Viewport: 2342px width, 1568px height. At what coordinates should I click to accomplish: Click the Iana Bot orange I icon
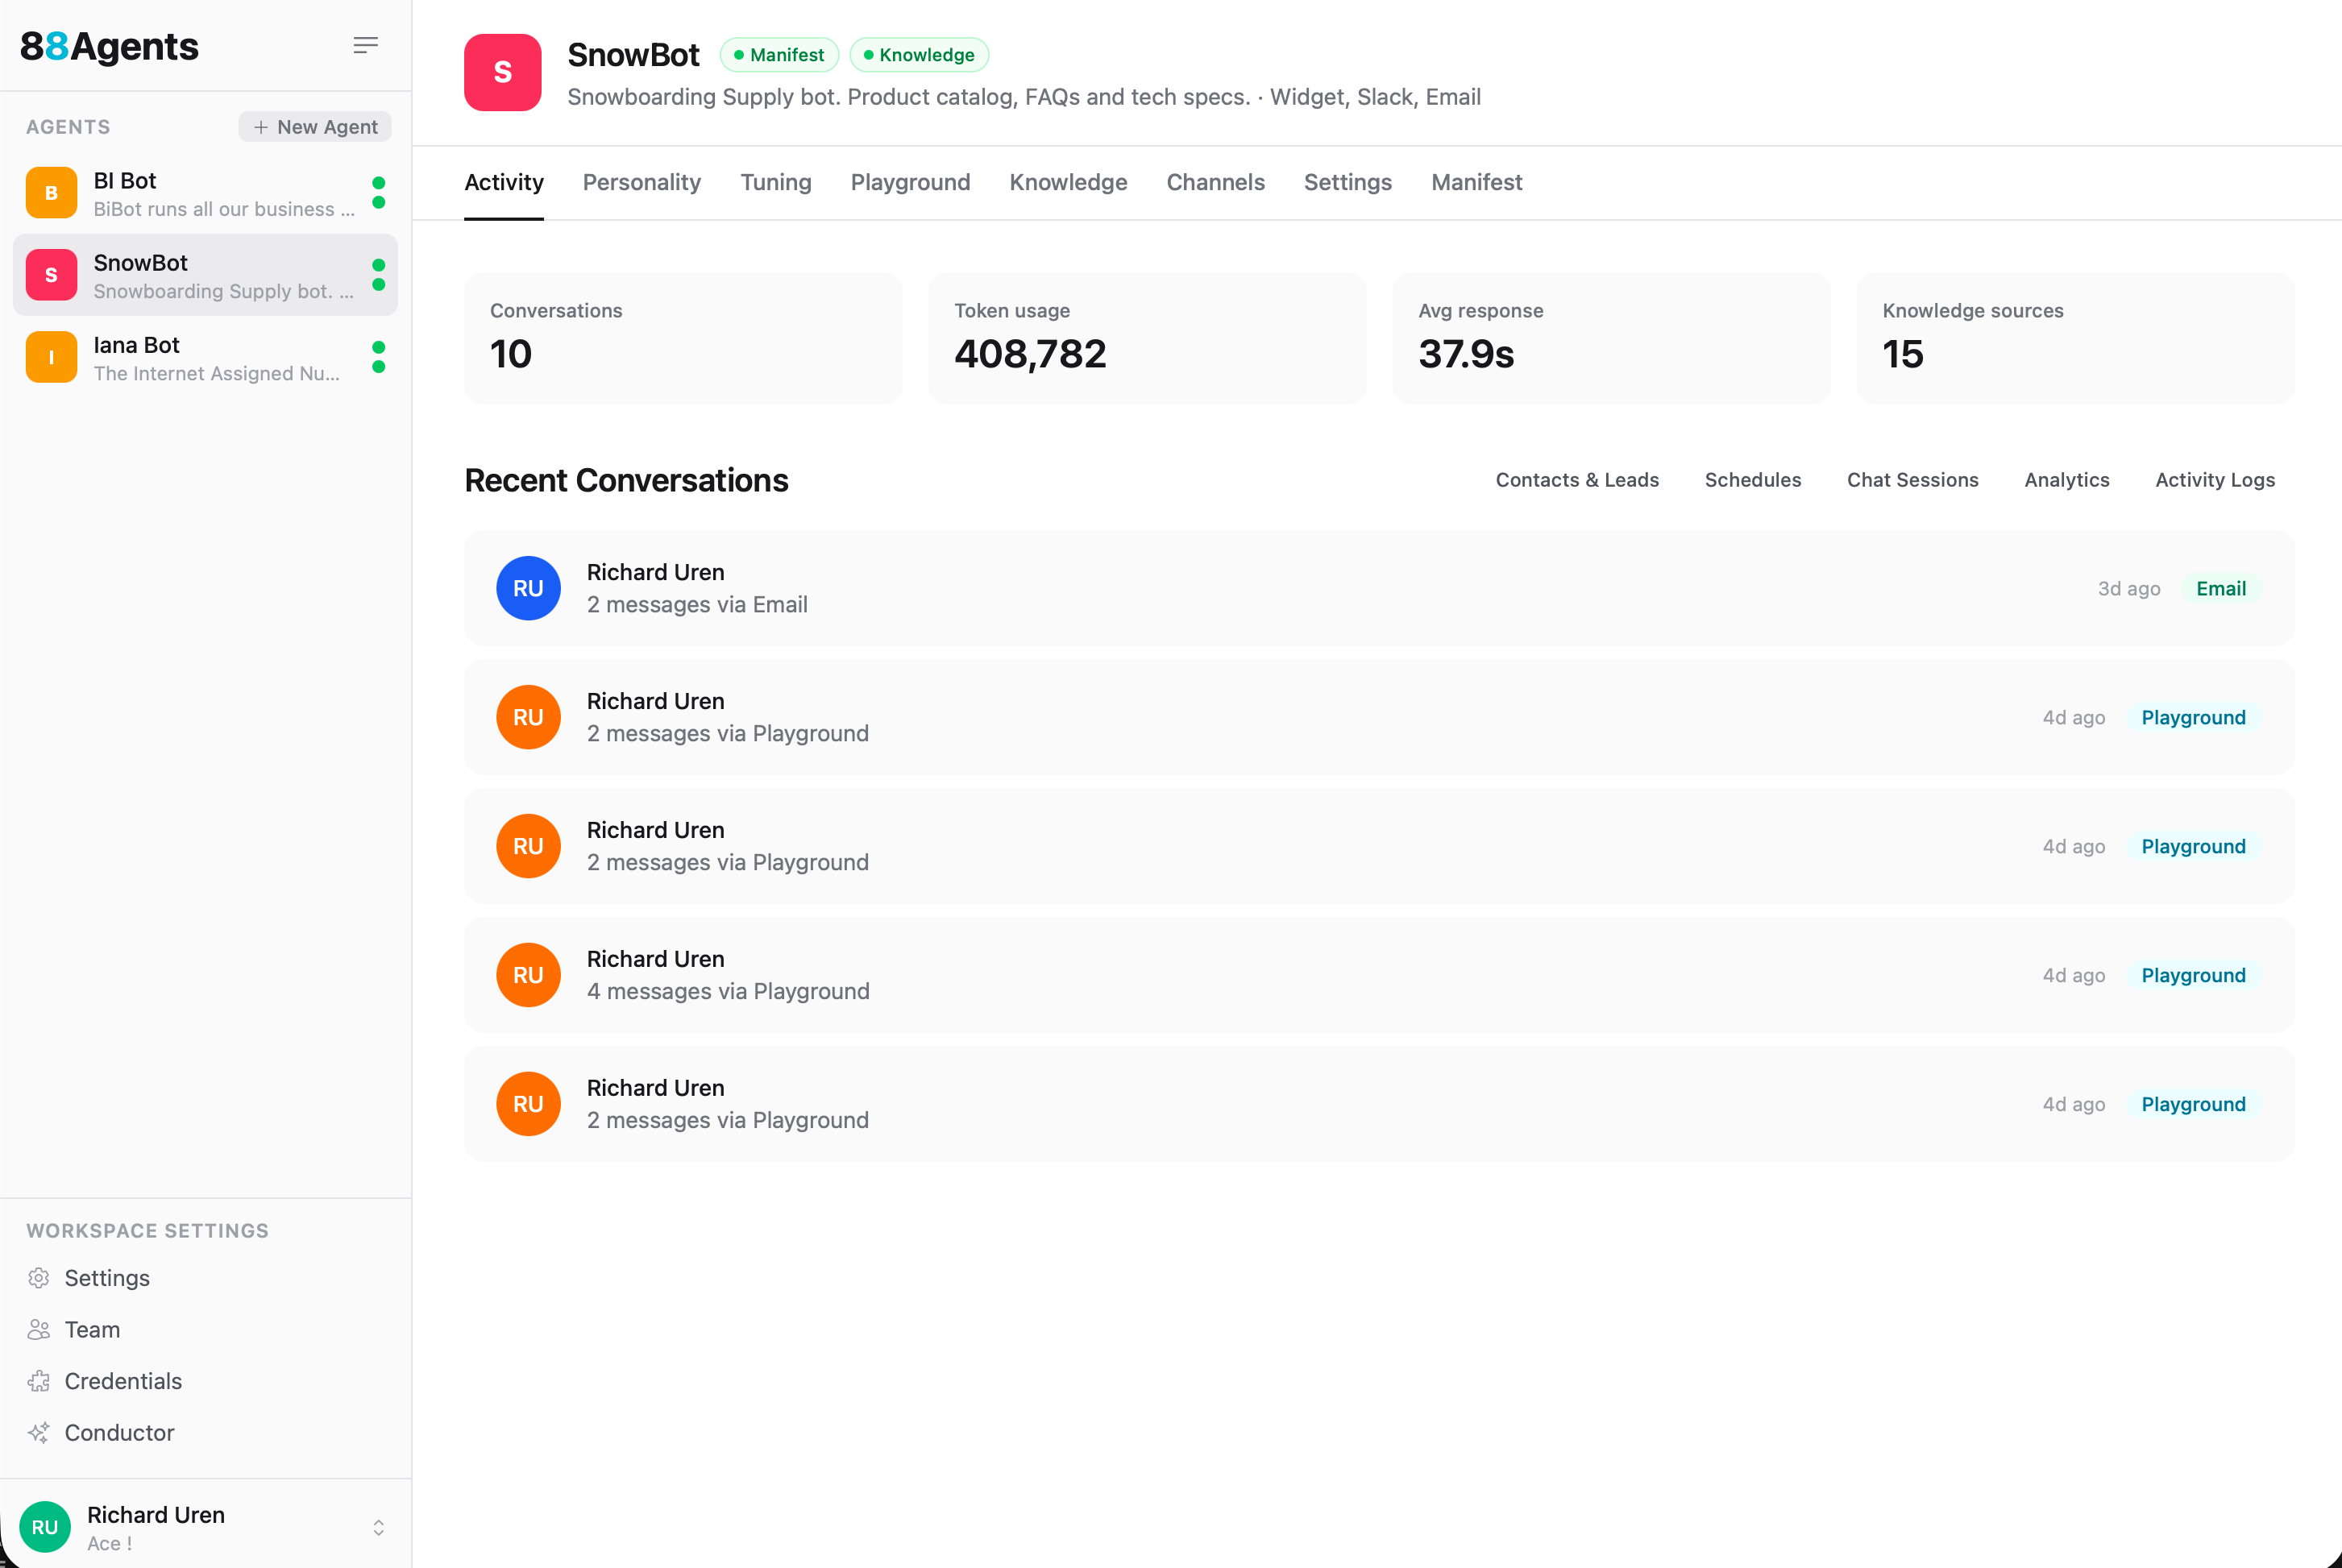(51, 357)
